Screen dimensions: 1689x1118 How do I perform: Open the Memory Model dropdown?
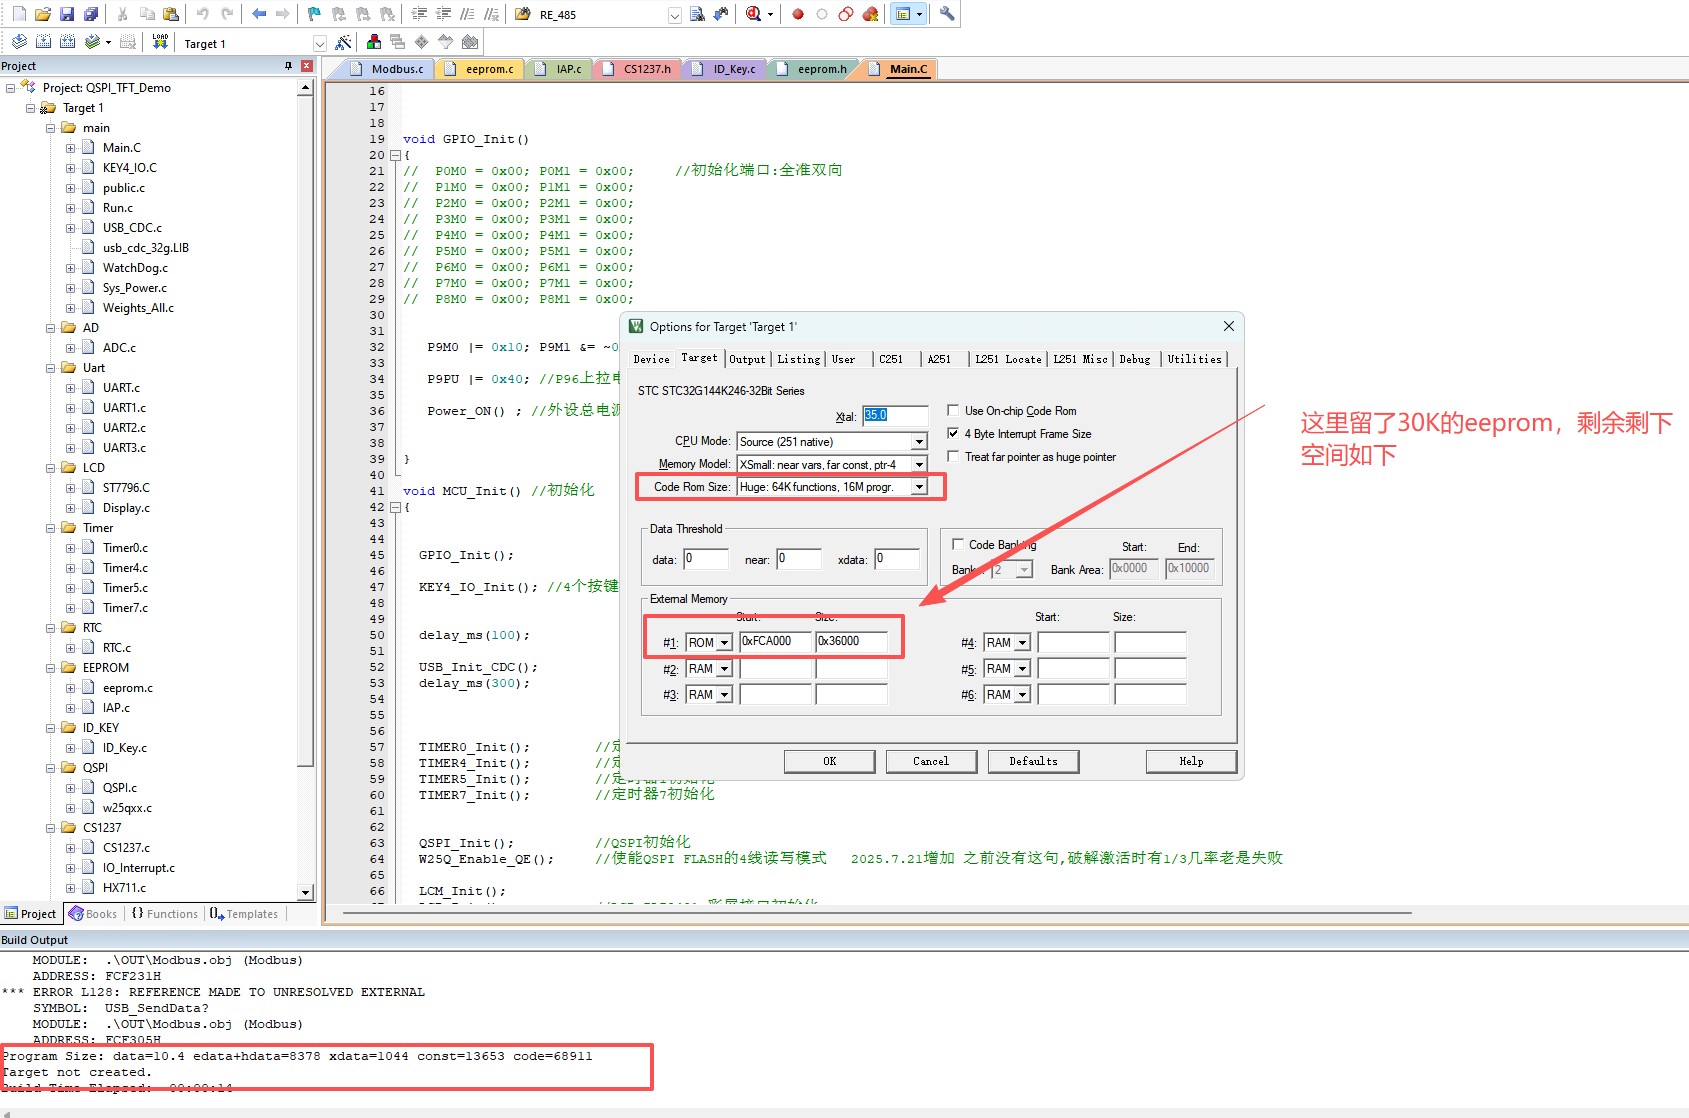pyautogui.click(x=919, y=465)
